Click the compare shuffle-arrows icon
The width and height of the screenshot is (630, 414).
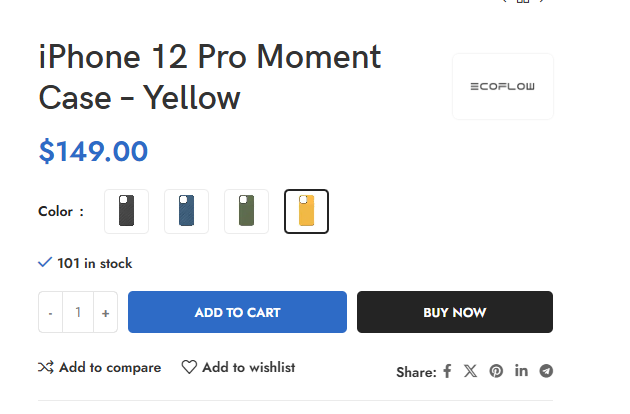point(46,367)
